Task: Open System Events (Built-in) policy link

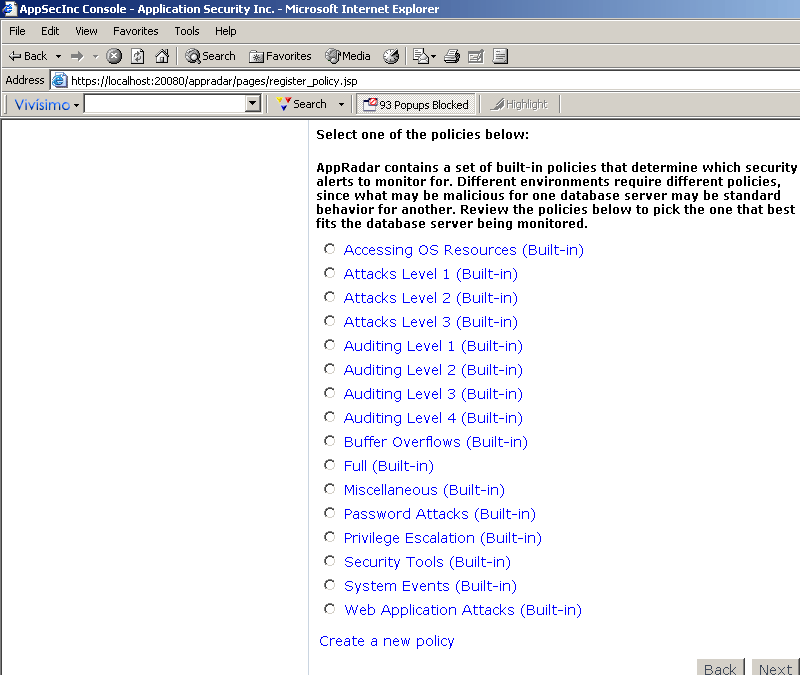Action: click(430, 586)
